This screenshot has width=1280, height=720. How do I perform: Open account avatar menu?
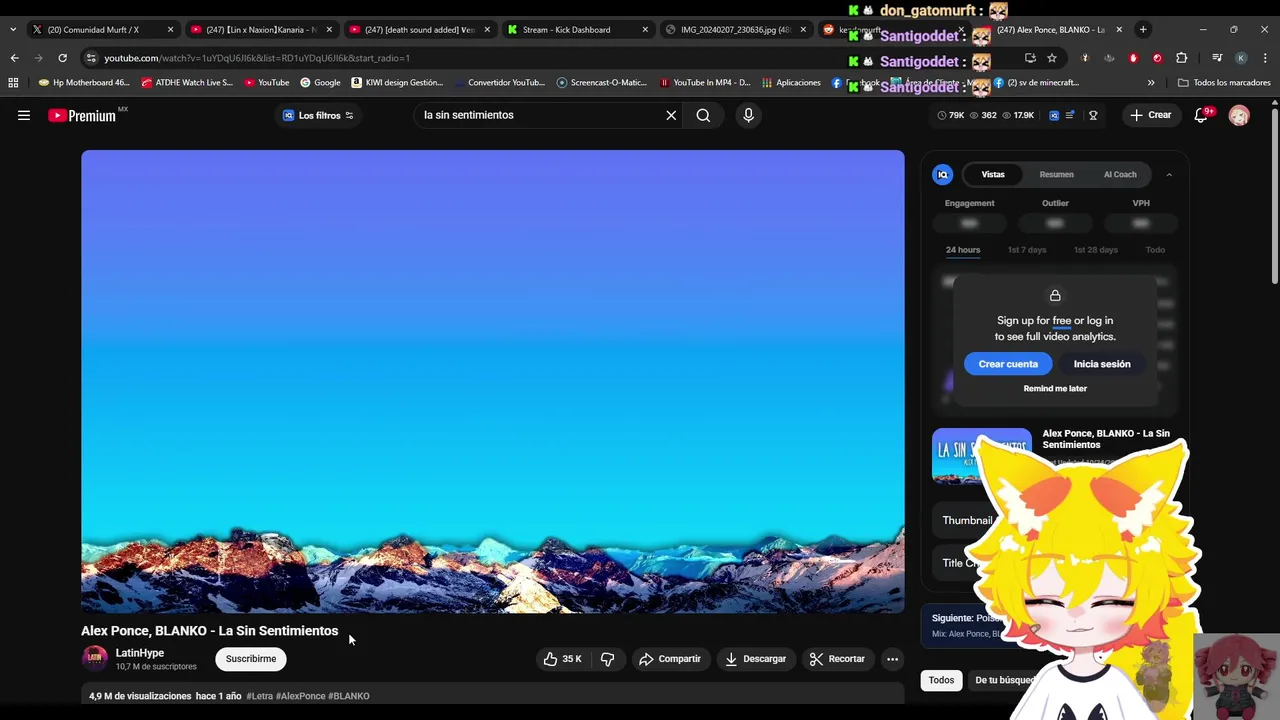1239,115
